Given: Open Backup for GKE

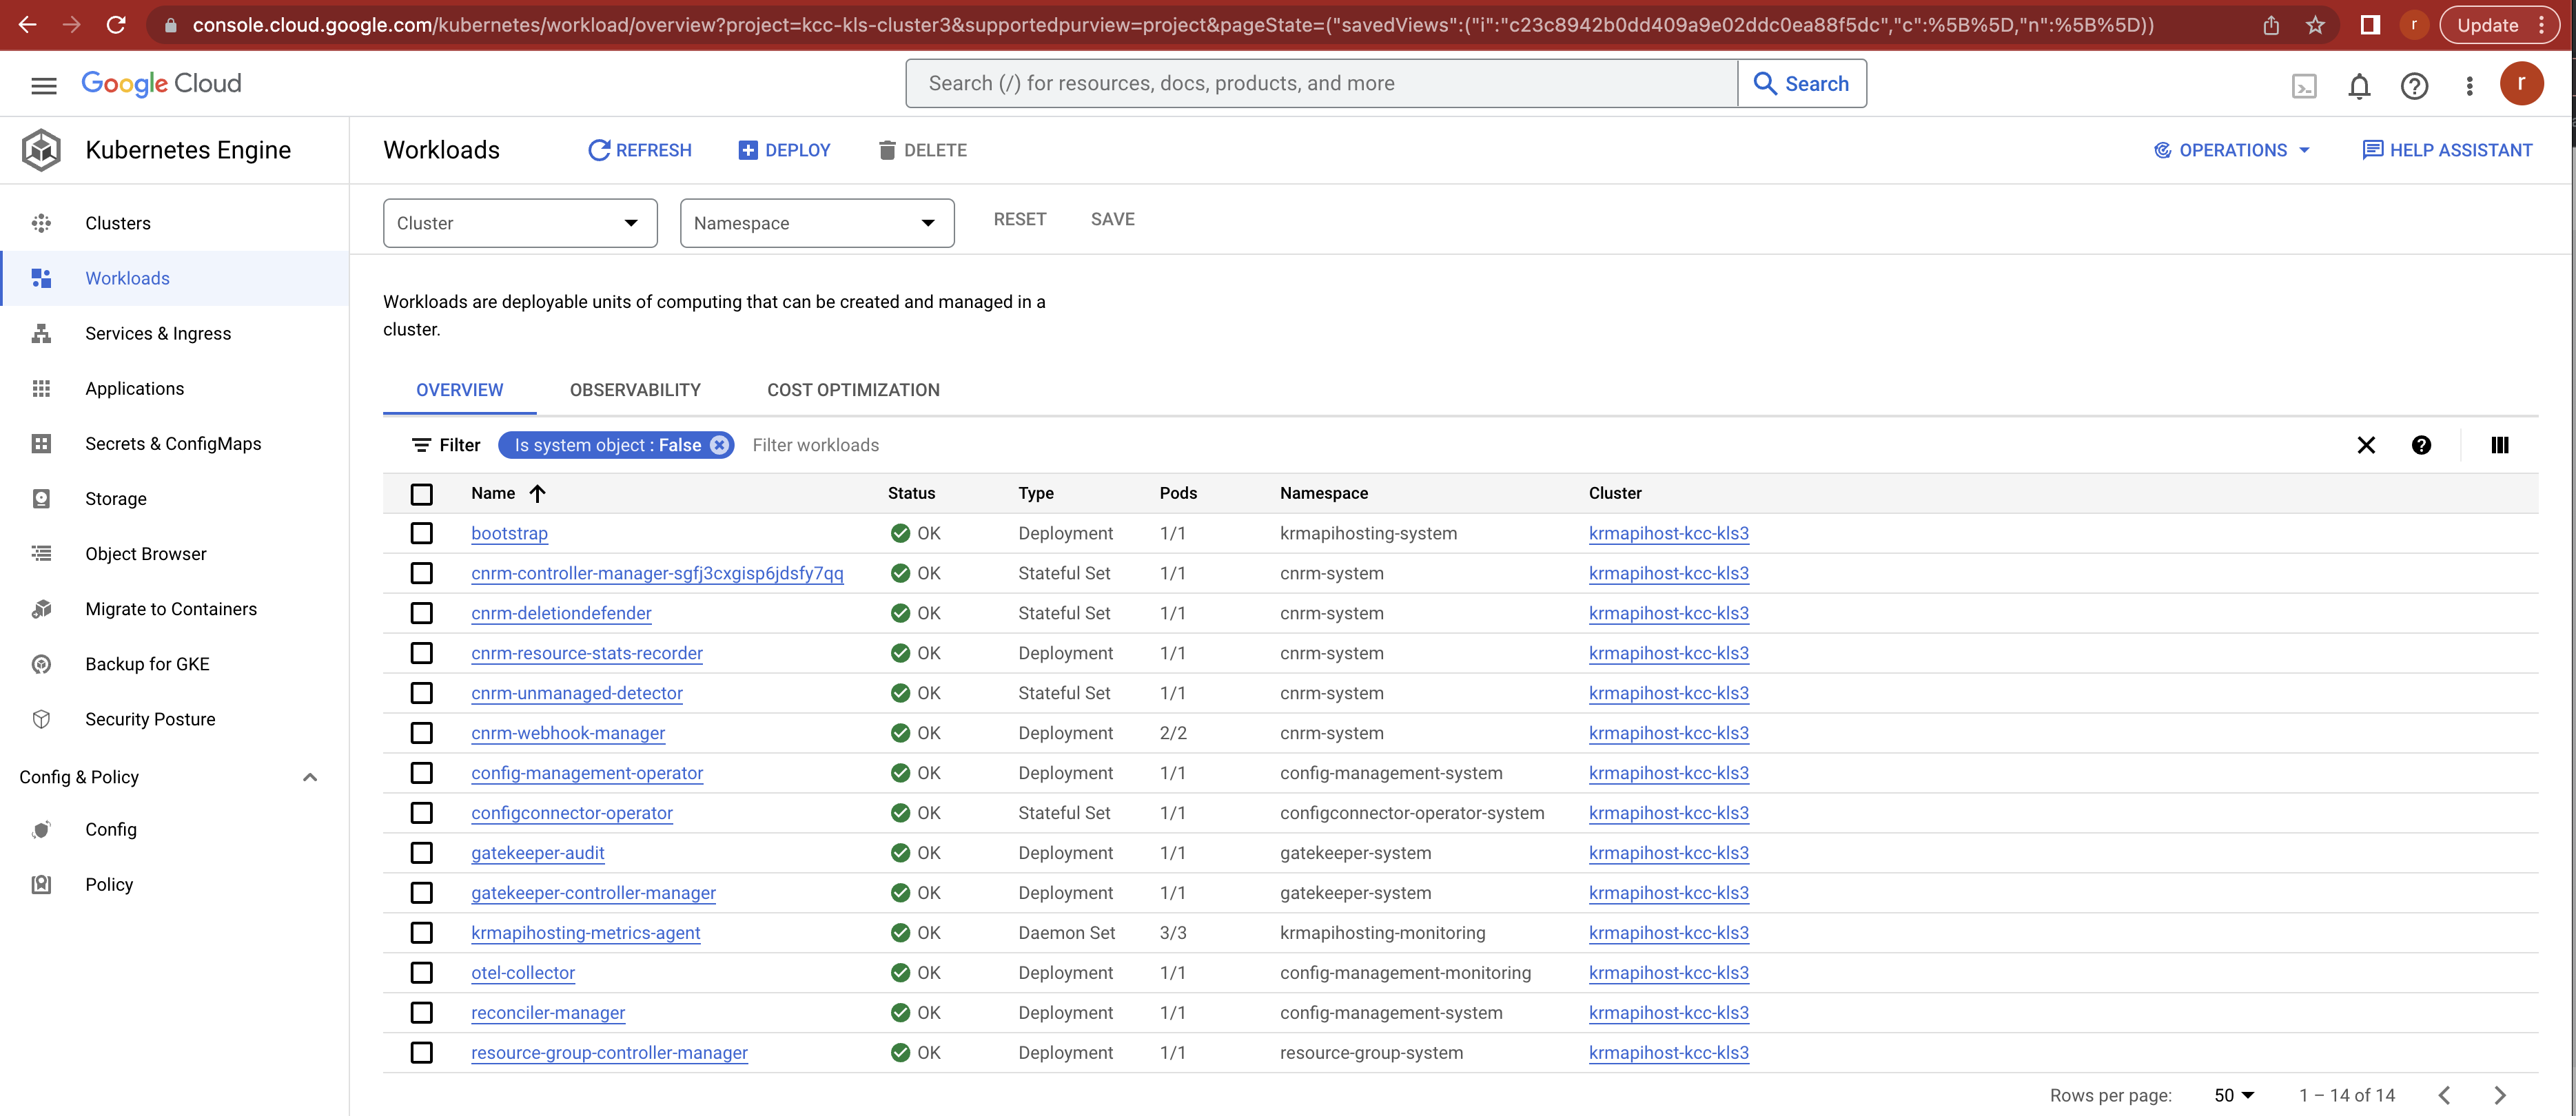Looking at the screenshot, I should [x=147, y=663].
